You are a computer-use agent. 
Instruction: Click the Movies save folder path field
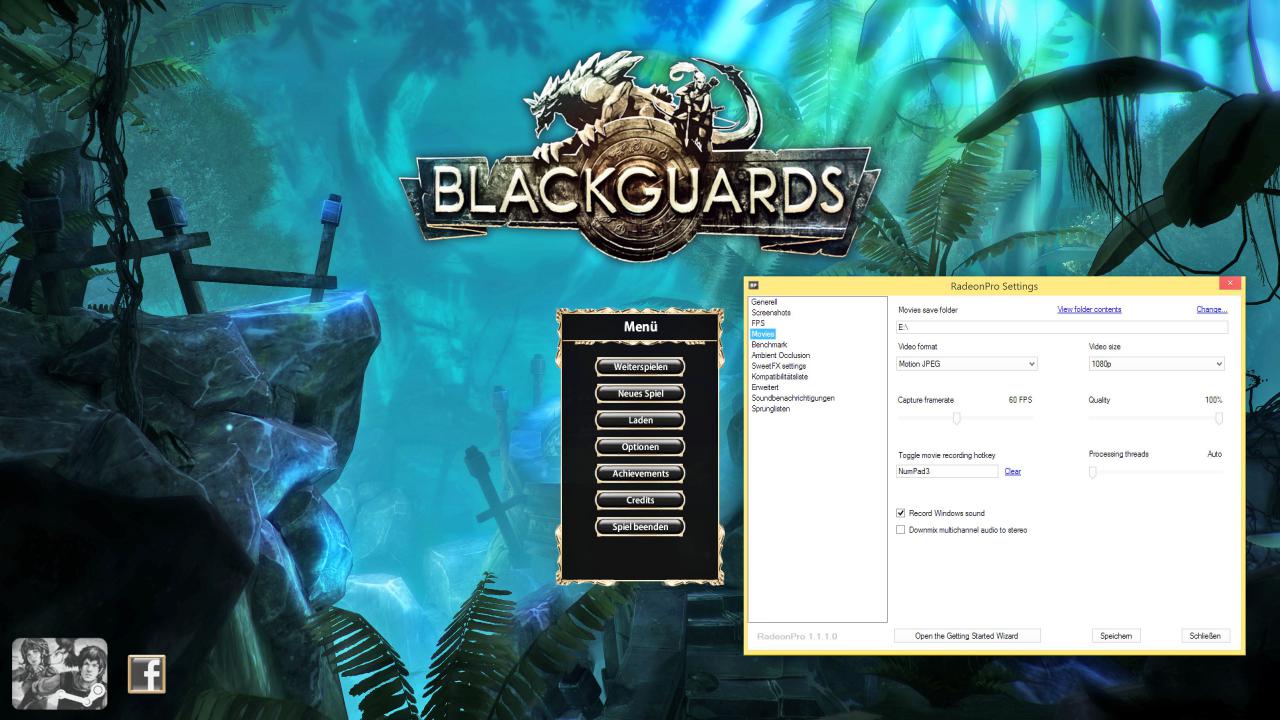pos(1062,327)
